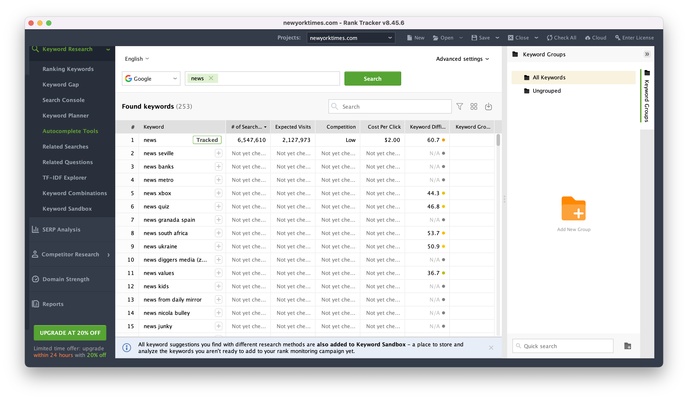
Task: Select Autocomplete Tools in sidebar
Action: coord(70,131)
